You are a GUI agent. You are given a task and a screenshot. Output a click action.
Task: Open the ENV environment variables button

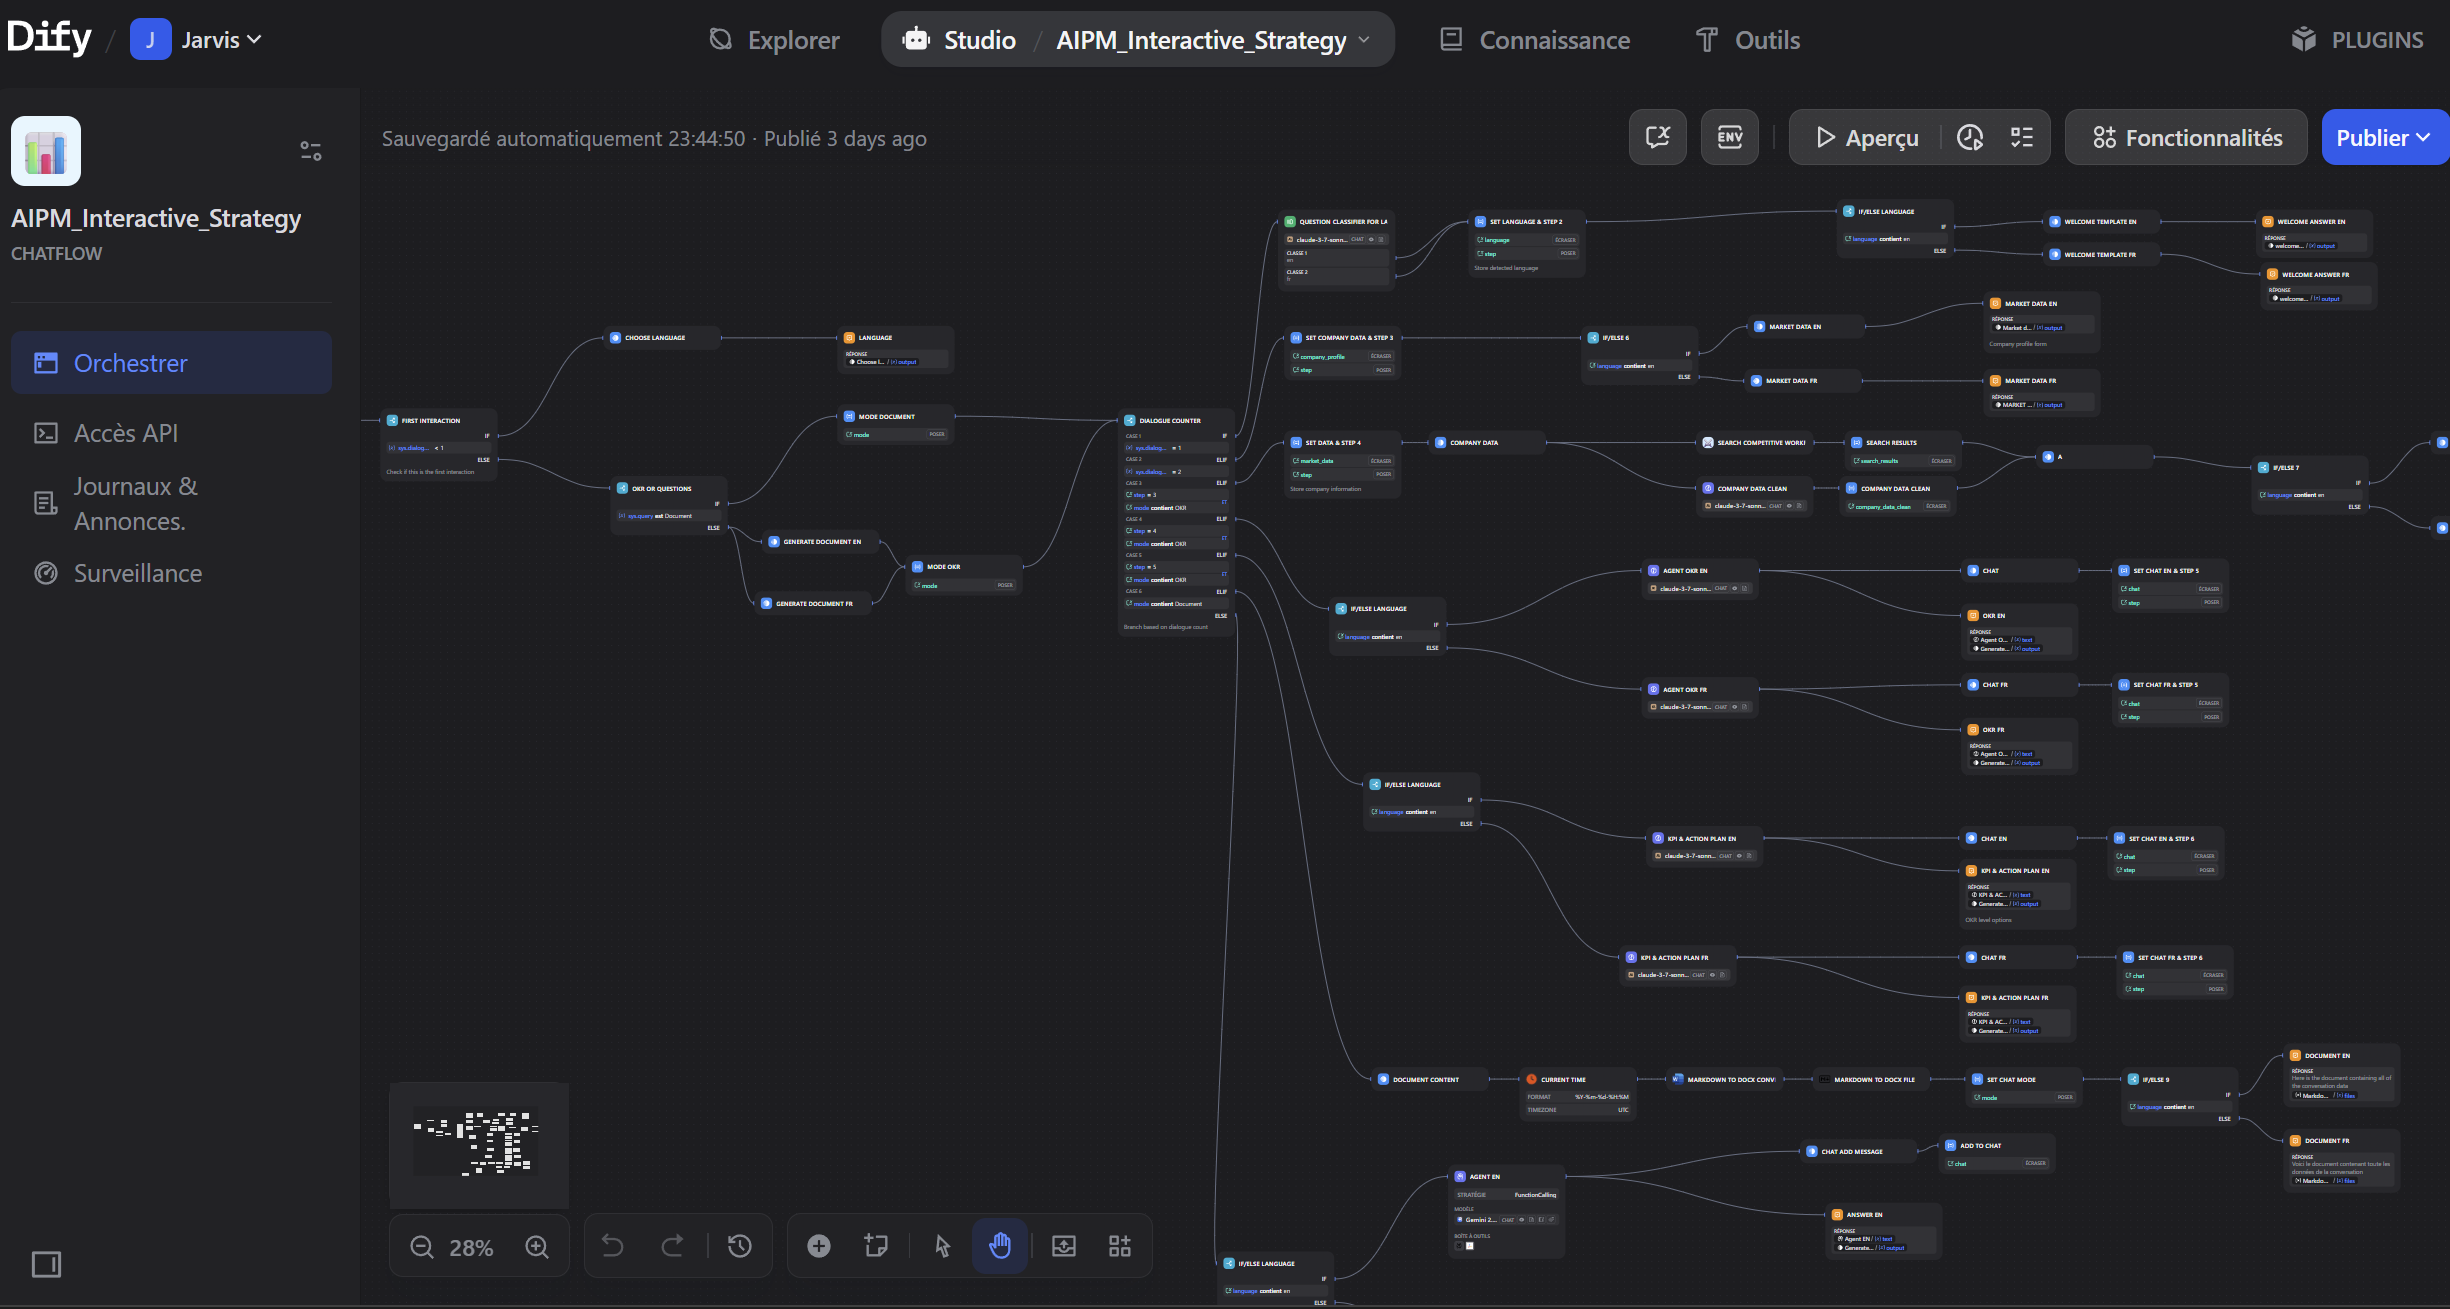(x=1730, y=137)
